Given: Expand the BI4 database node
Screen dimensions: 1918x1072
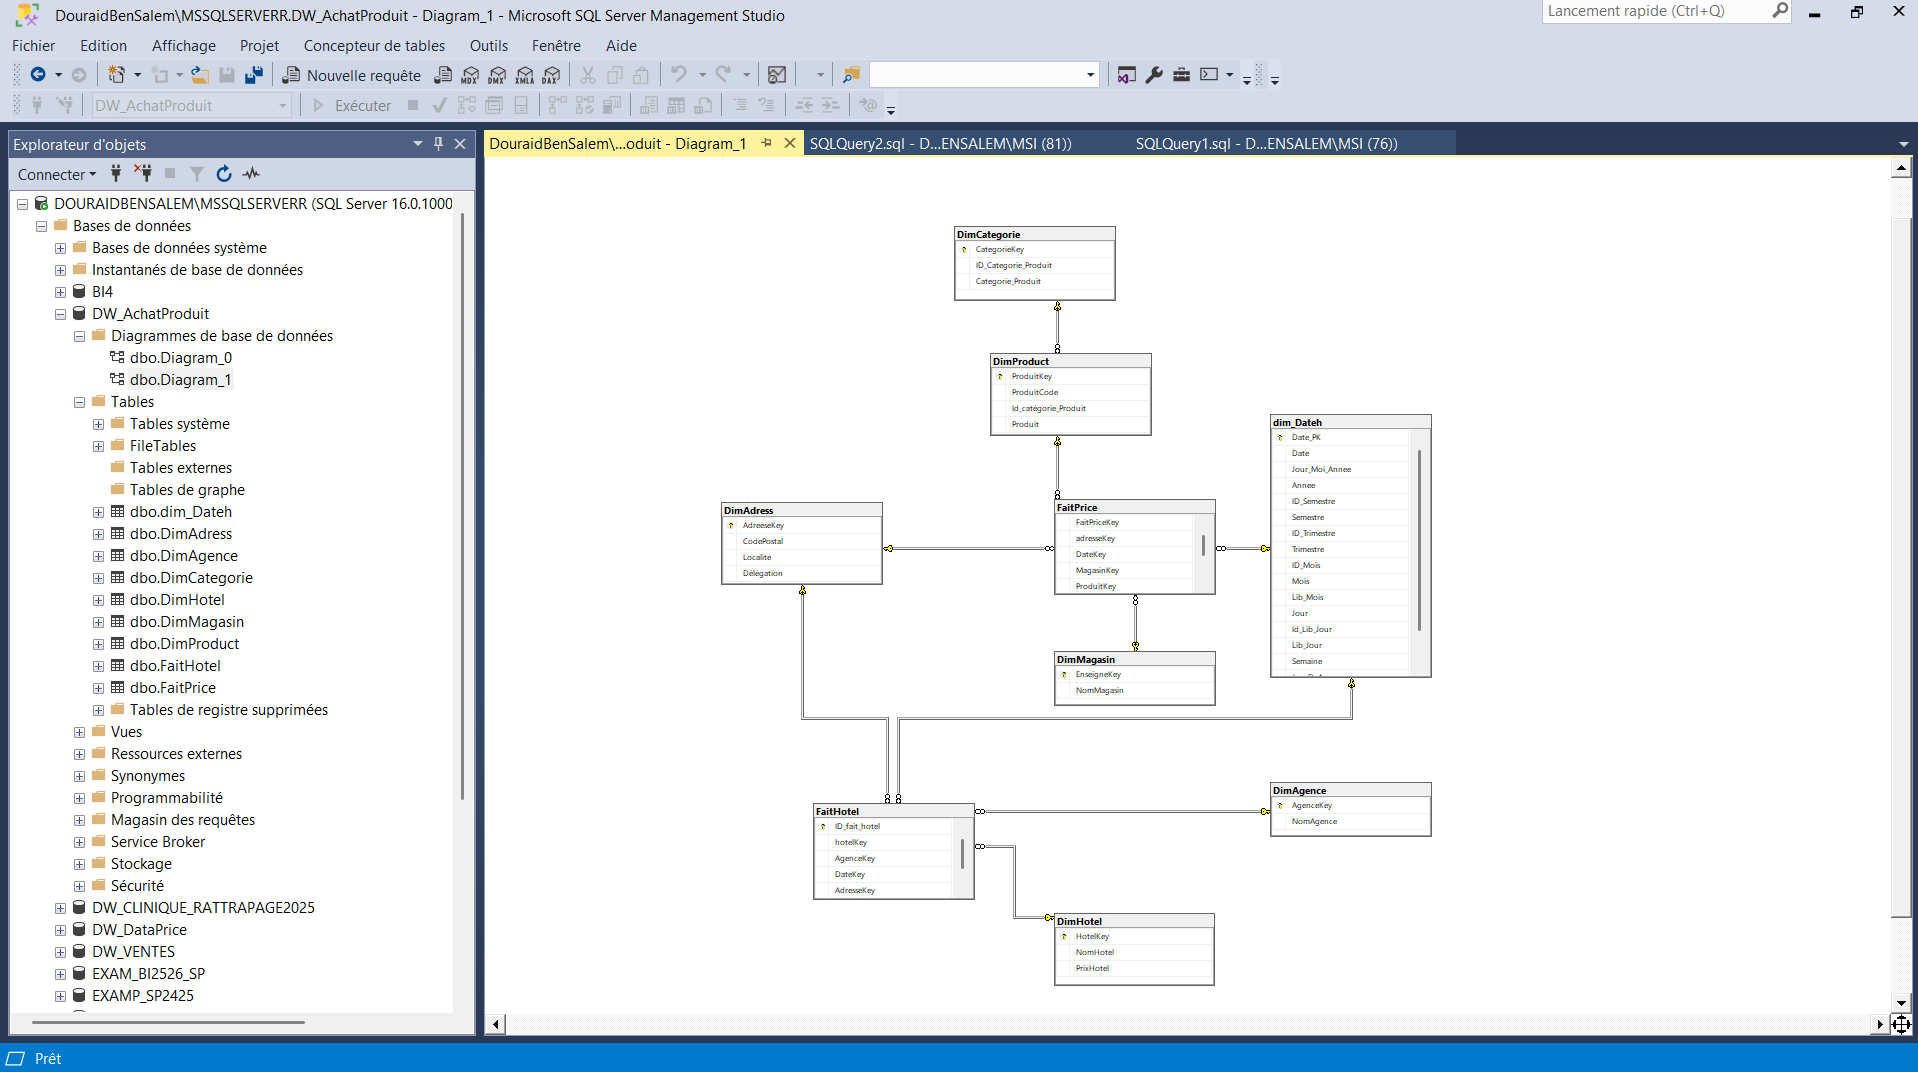Looking at the screenshot, I should 60,292.
